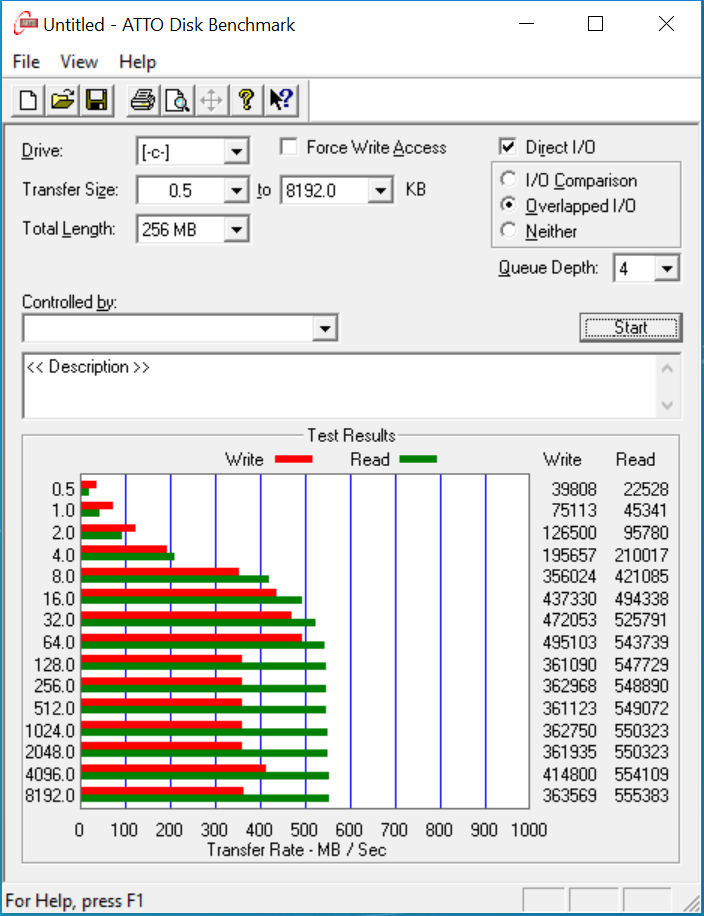Open the Queue Depth dropdown
The image size is (704, 916).
(667, 269)
